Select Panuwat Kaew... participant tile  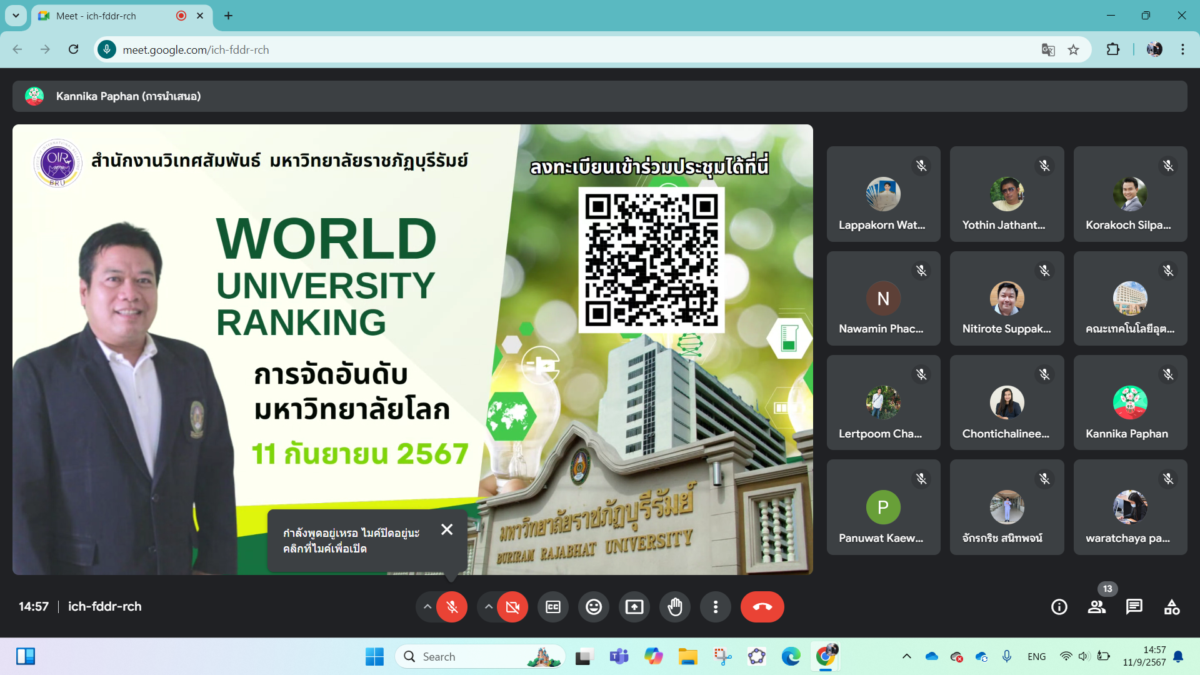pos(883,507)
